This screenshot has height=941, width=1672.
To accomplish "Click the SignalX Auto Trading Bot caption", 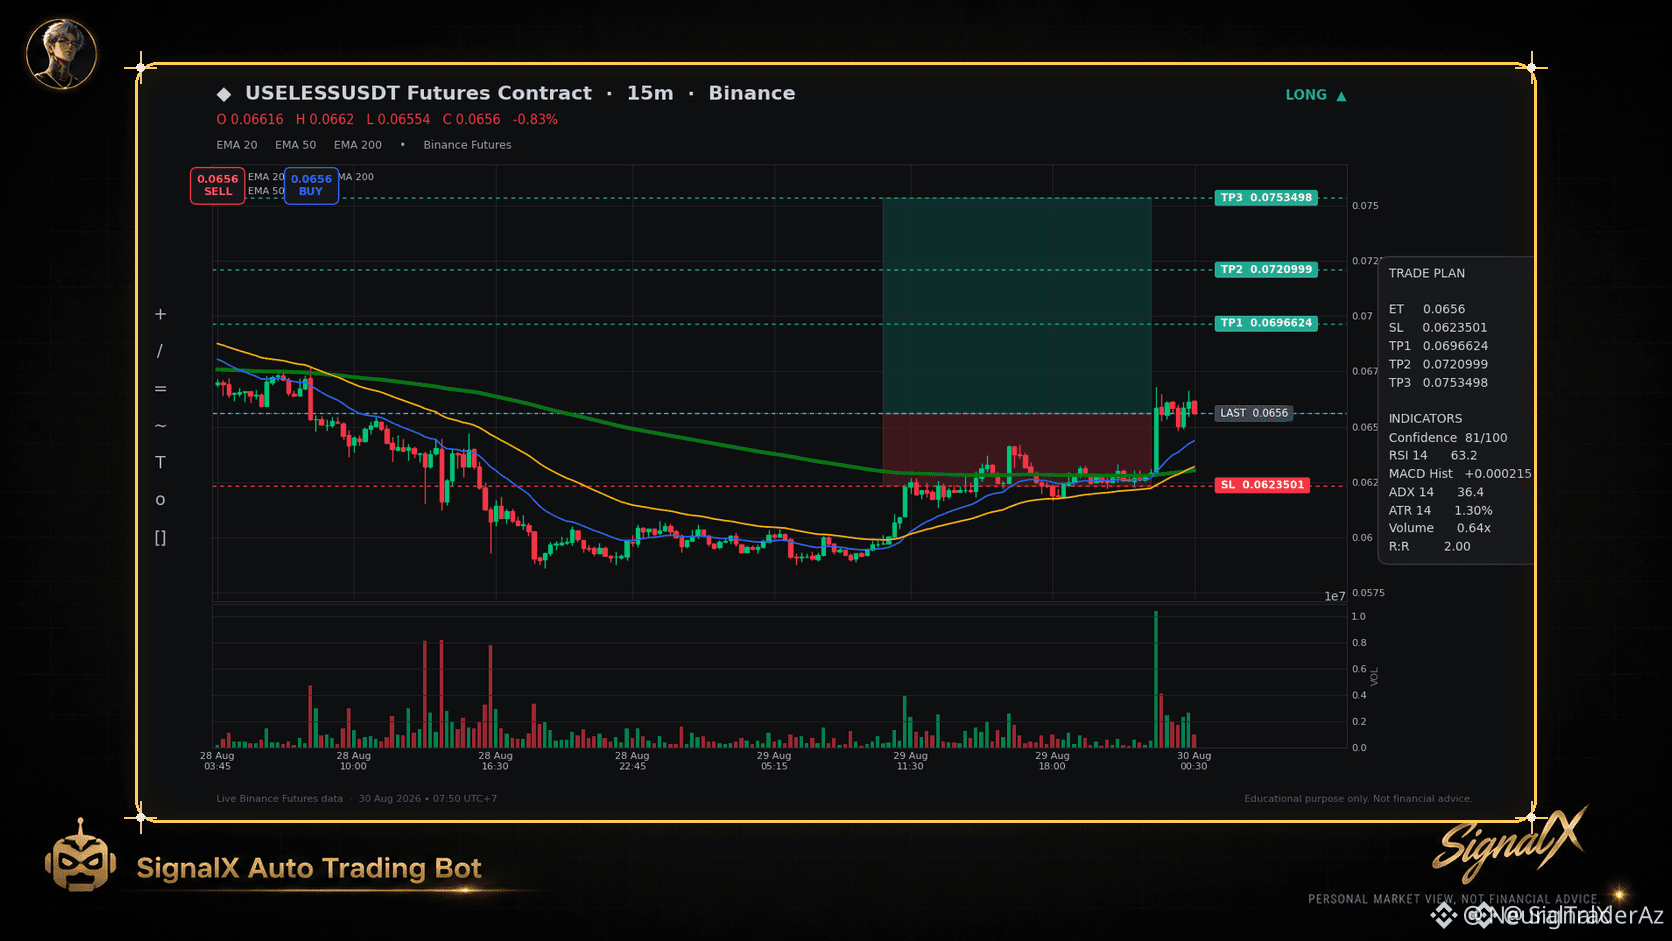I will pos(309,868).
